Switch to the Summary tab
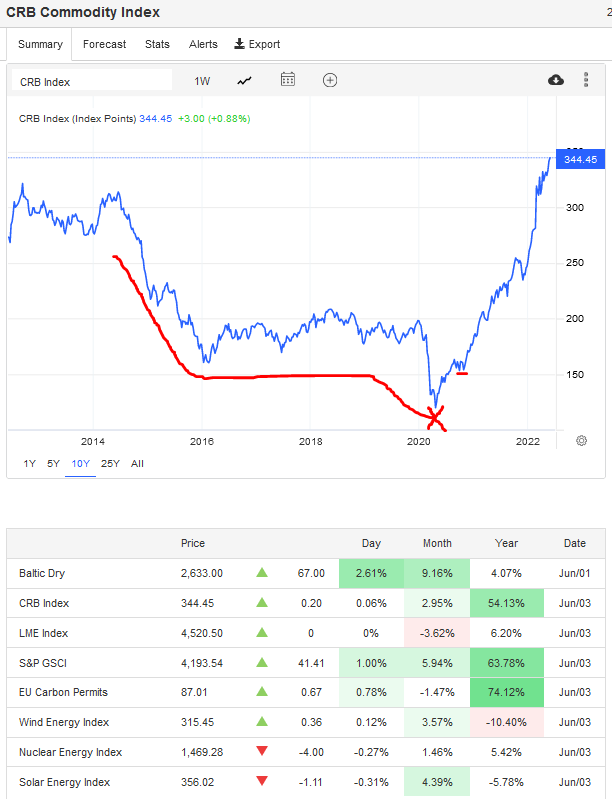This screenshot has width=612, height=799. click(x=40, y=44)
